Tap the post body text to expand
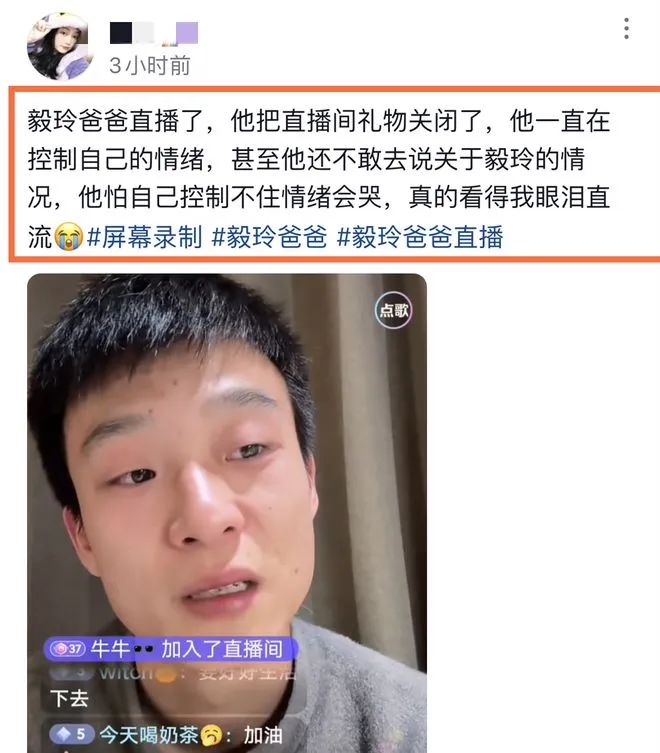This screenshot has width=660, height=753. point(319,179)
